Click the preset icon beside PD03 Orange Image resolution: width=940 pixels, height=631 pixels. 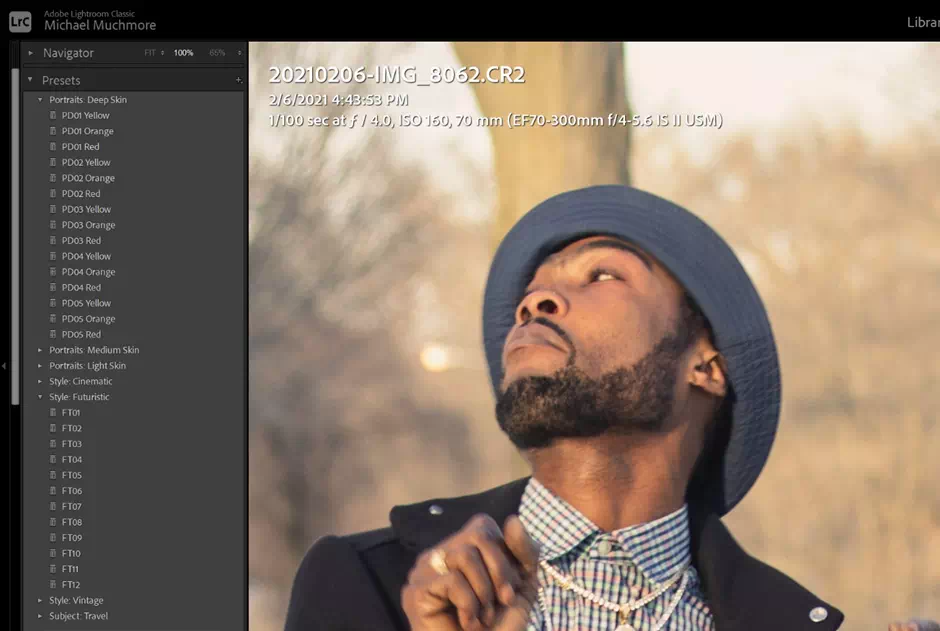[x=53, y=225]
